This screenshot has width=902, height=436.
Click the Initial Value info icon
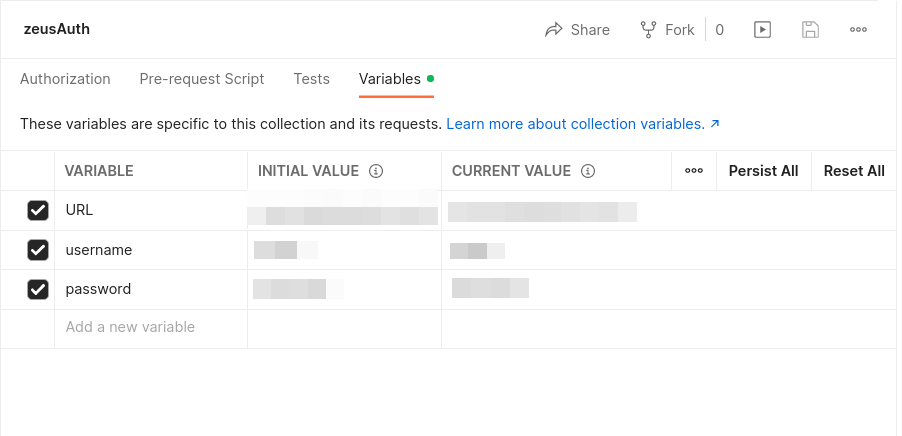click(x=376, y=171)
